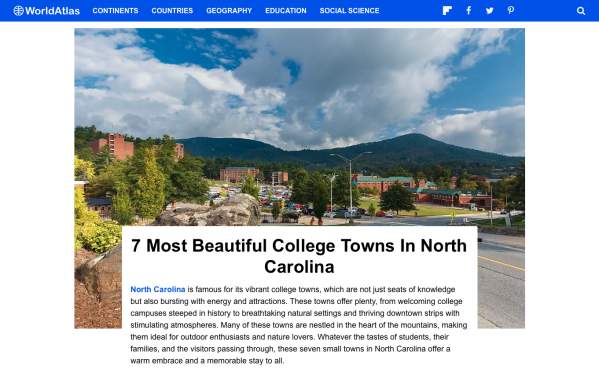Open the Countries menu
The width and height of the screenshot is (599, 377).
172,11
